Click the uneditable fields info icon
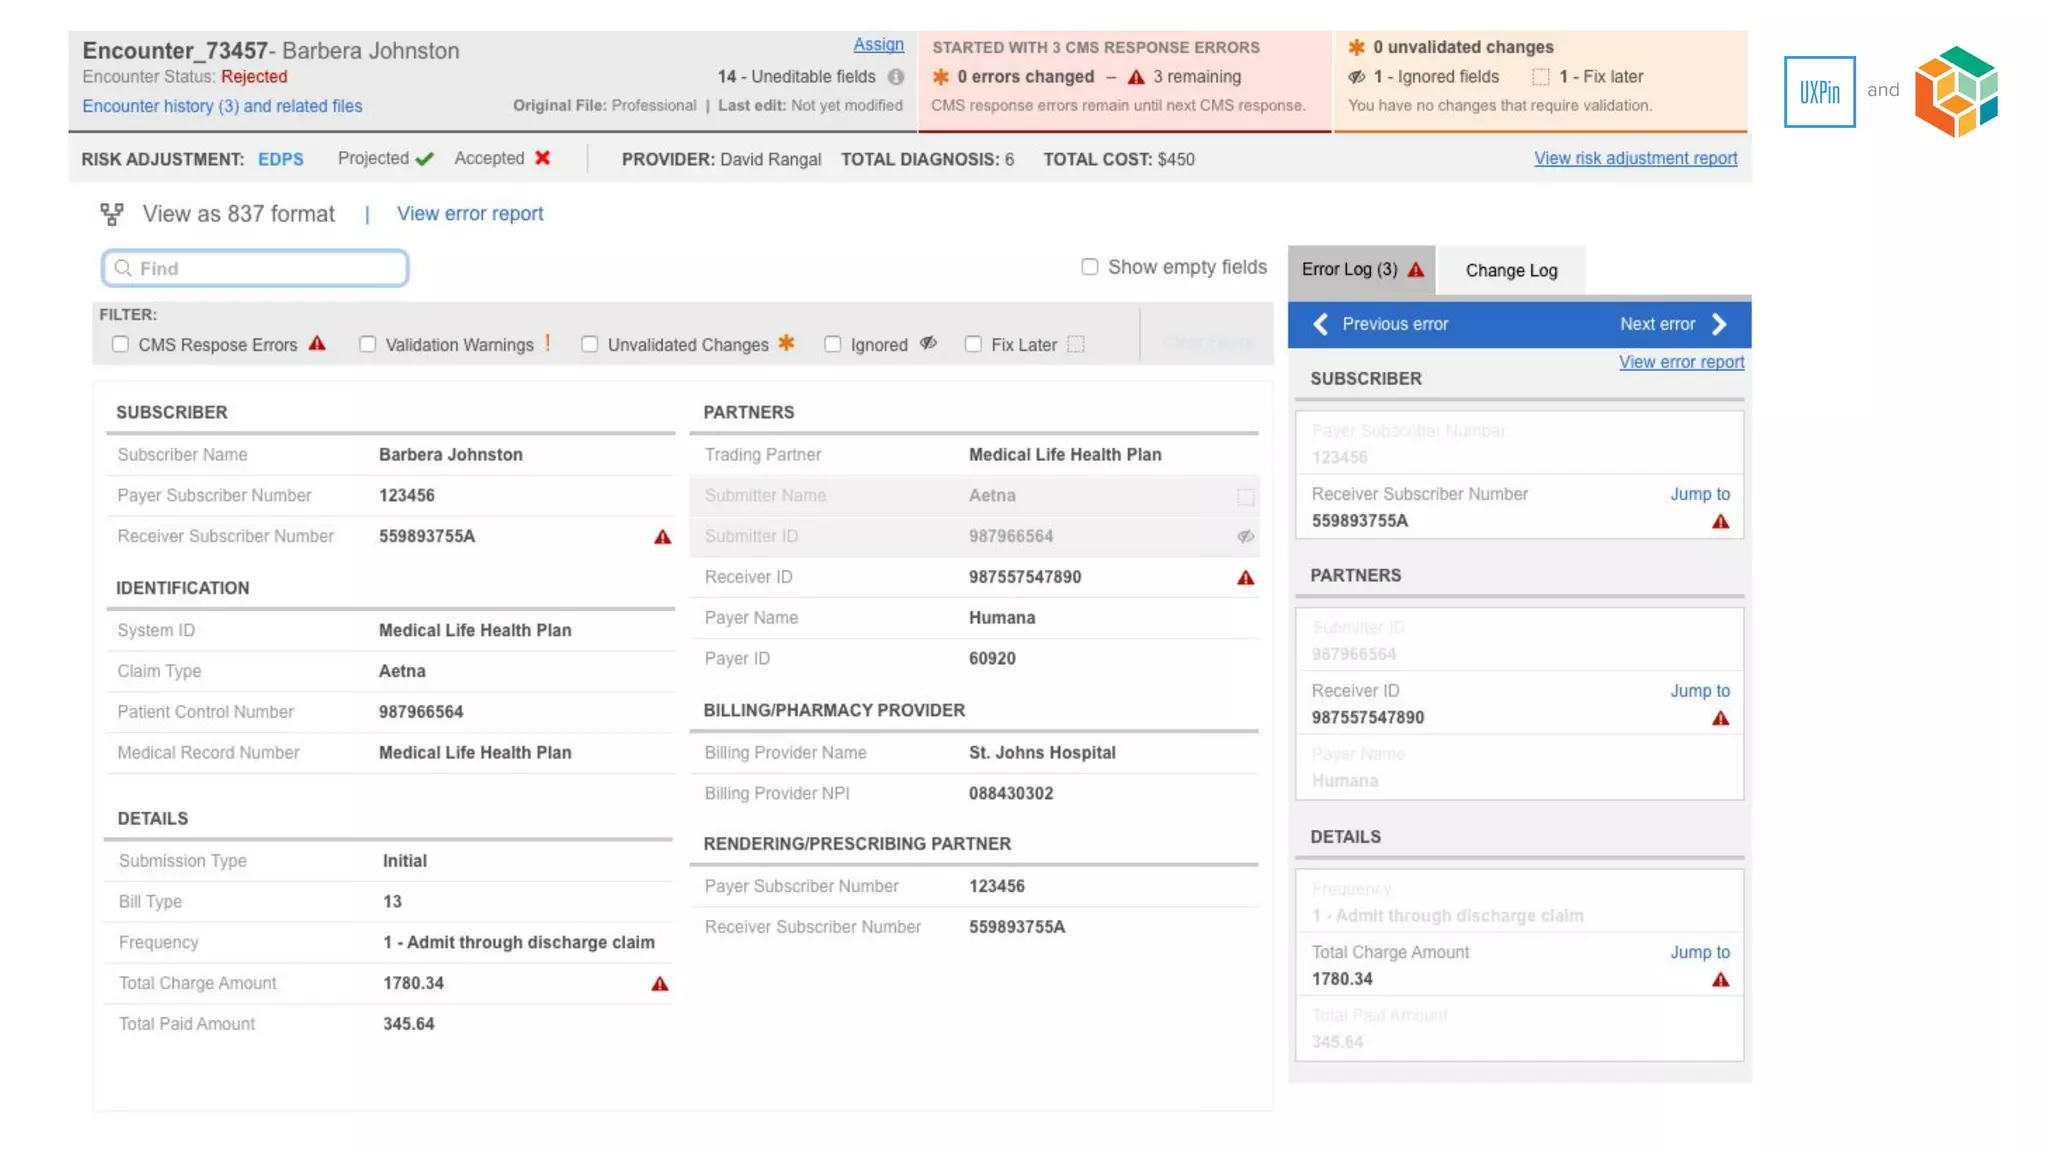Viewport: 2048px width, 1152px height. click(896, 77)
